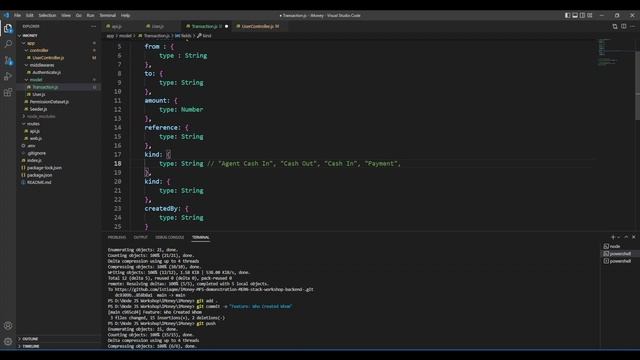This screenshot has height=360, width=640.
Task: Expand the Outline section
Action: 30,339
